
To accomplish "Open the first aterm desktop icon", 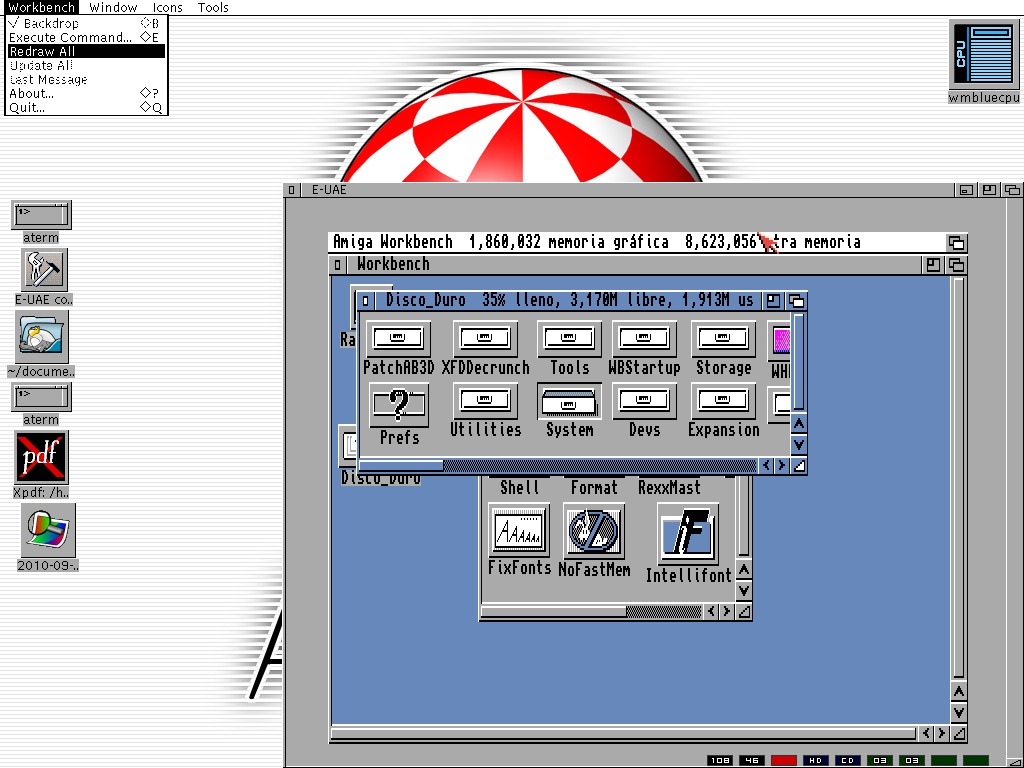I will (41, 215).
